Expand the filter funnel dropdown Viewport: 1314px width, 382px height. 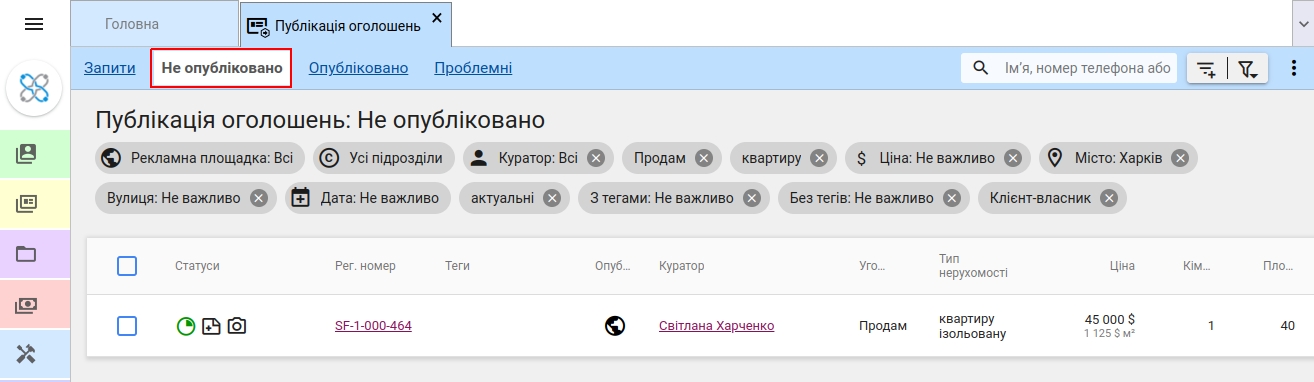point(1249,69)
